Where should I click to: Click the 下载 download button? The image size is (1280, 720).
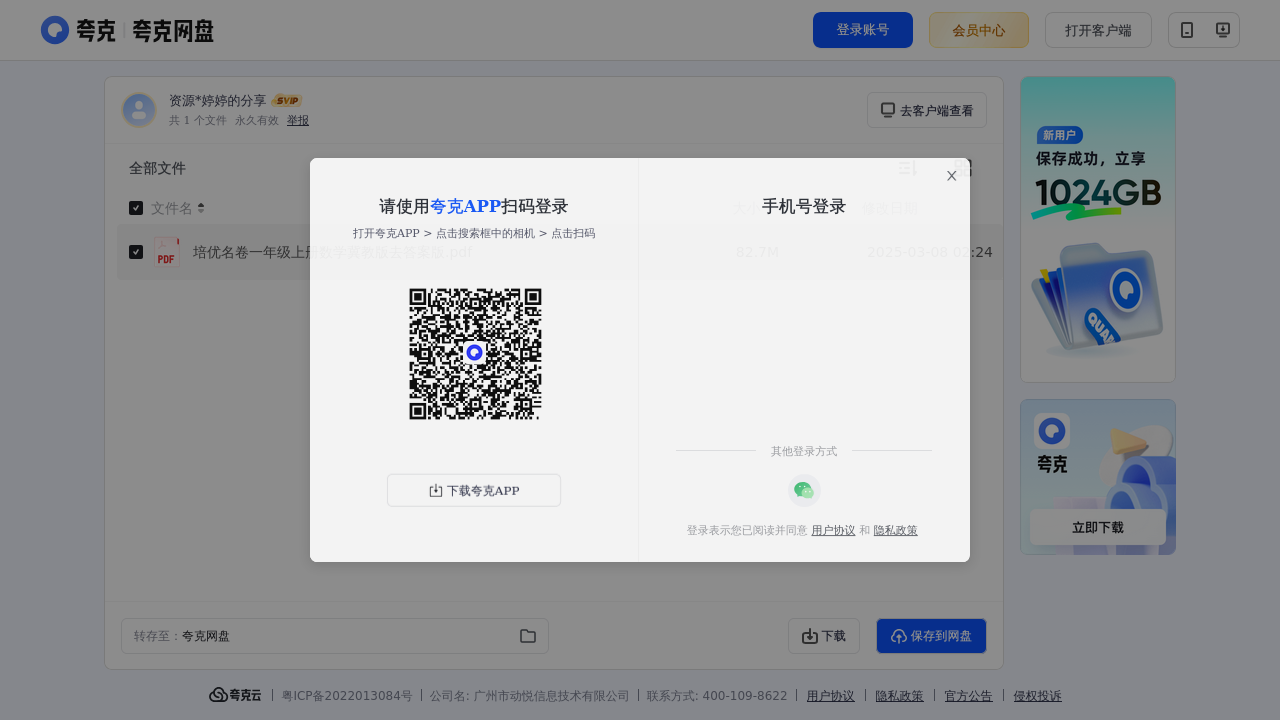(x=824, y=636)
